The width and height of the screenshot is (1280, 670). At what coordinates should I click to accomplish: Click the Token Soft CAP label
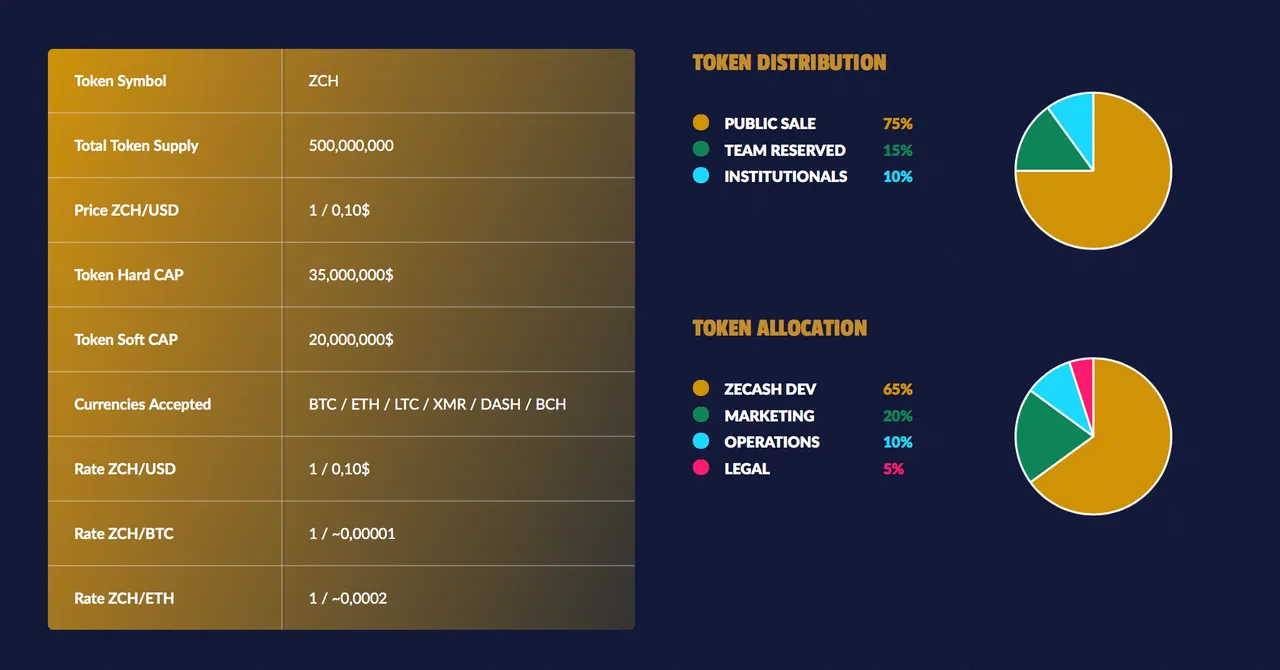click(x=126, y=340)
